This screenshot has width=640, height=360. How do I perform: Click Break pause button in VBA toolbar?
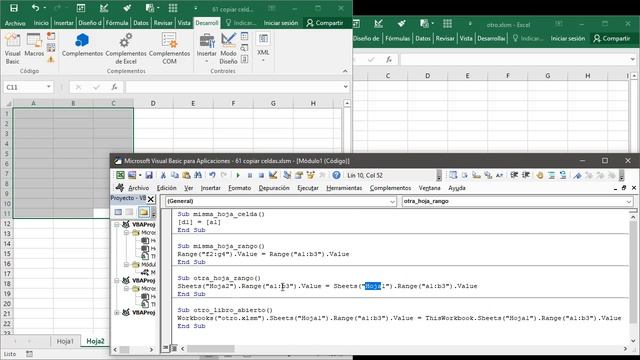point(250,175)
